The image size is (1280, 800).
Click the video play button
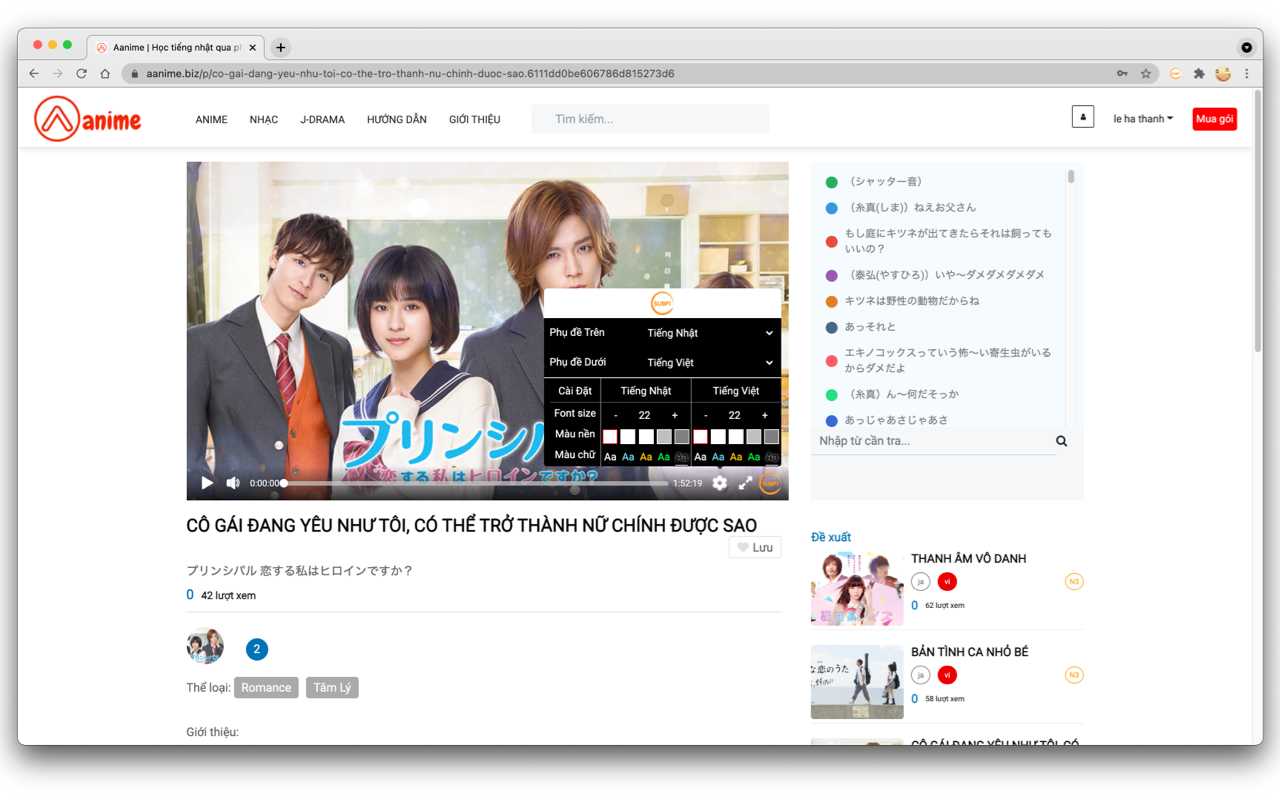click(x=207, y=483)
